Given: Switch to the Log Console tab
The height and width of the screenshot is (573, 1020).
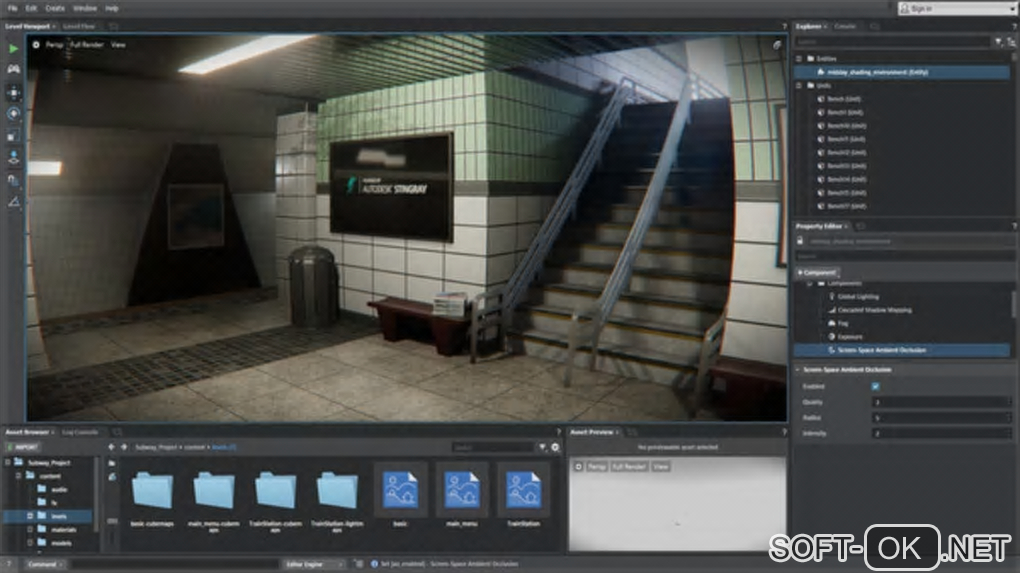Looking at the screenshot, I should coord(81,432).
